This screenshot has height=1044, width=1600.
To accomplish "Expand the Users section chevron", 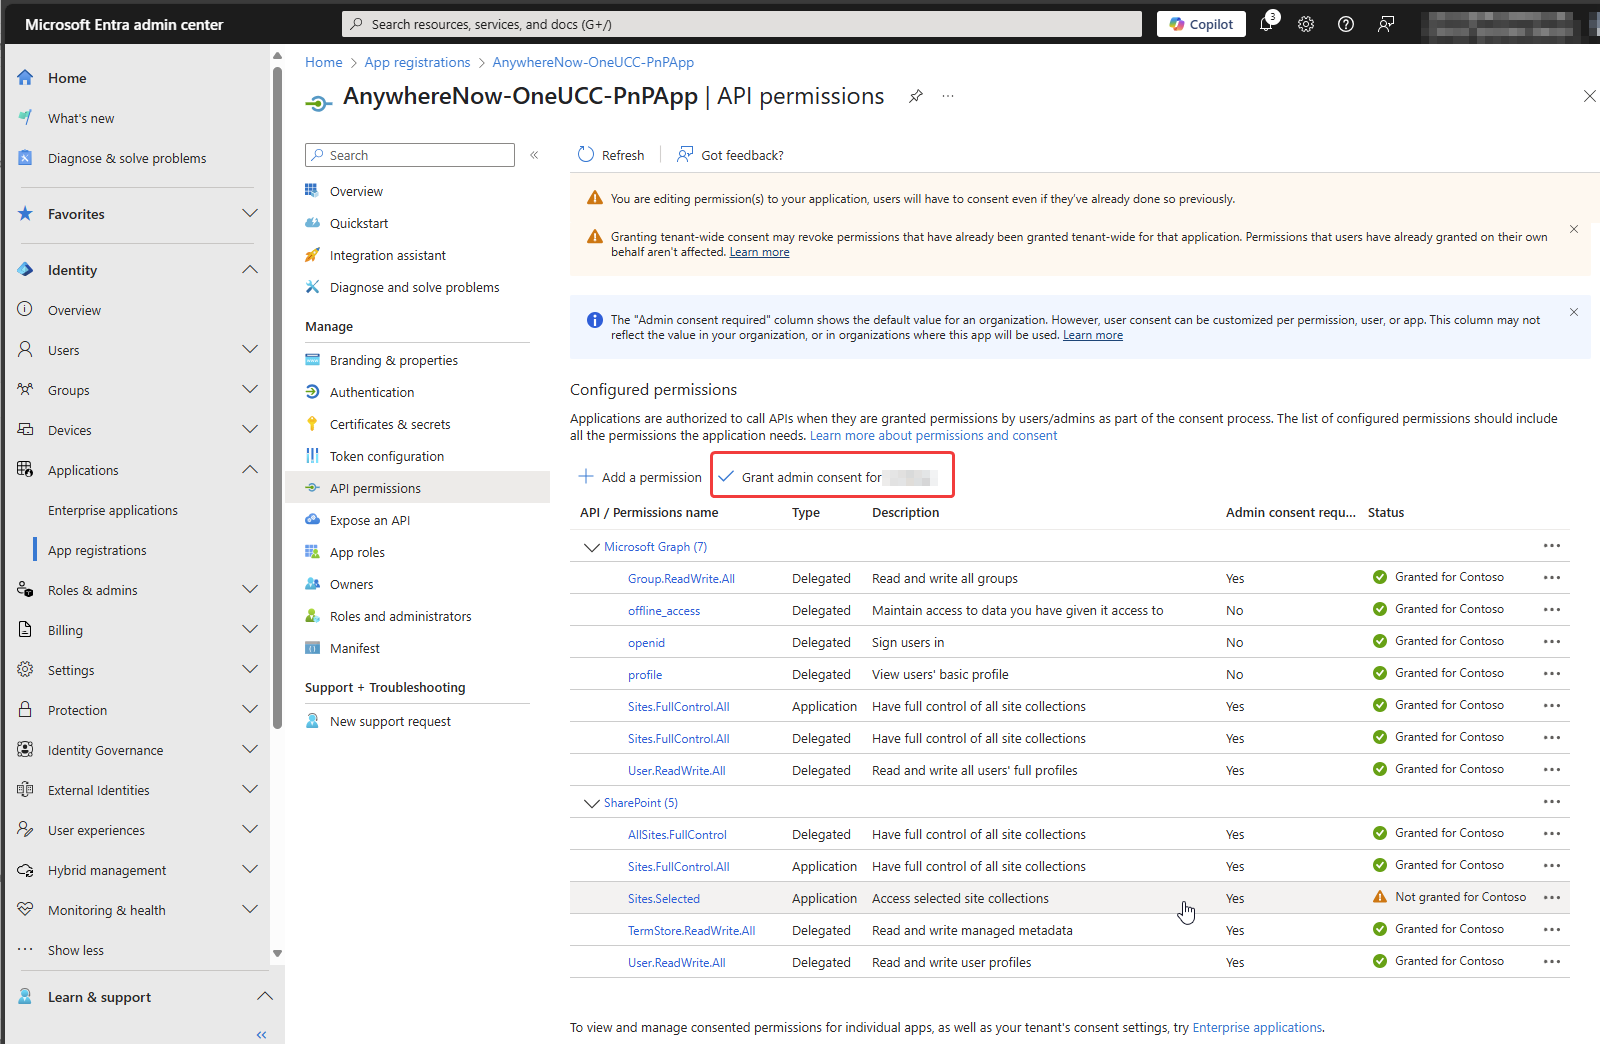I will click(x=250, y=349).
